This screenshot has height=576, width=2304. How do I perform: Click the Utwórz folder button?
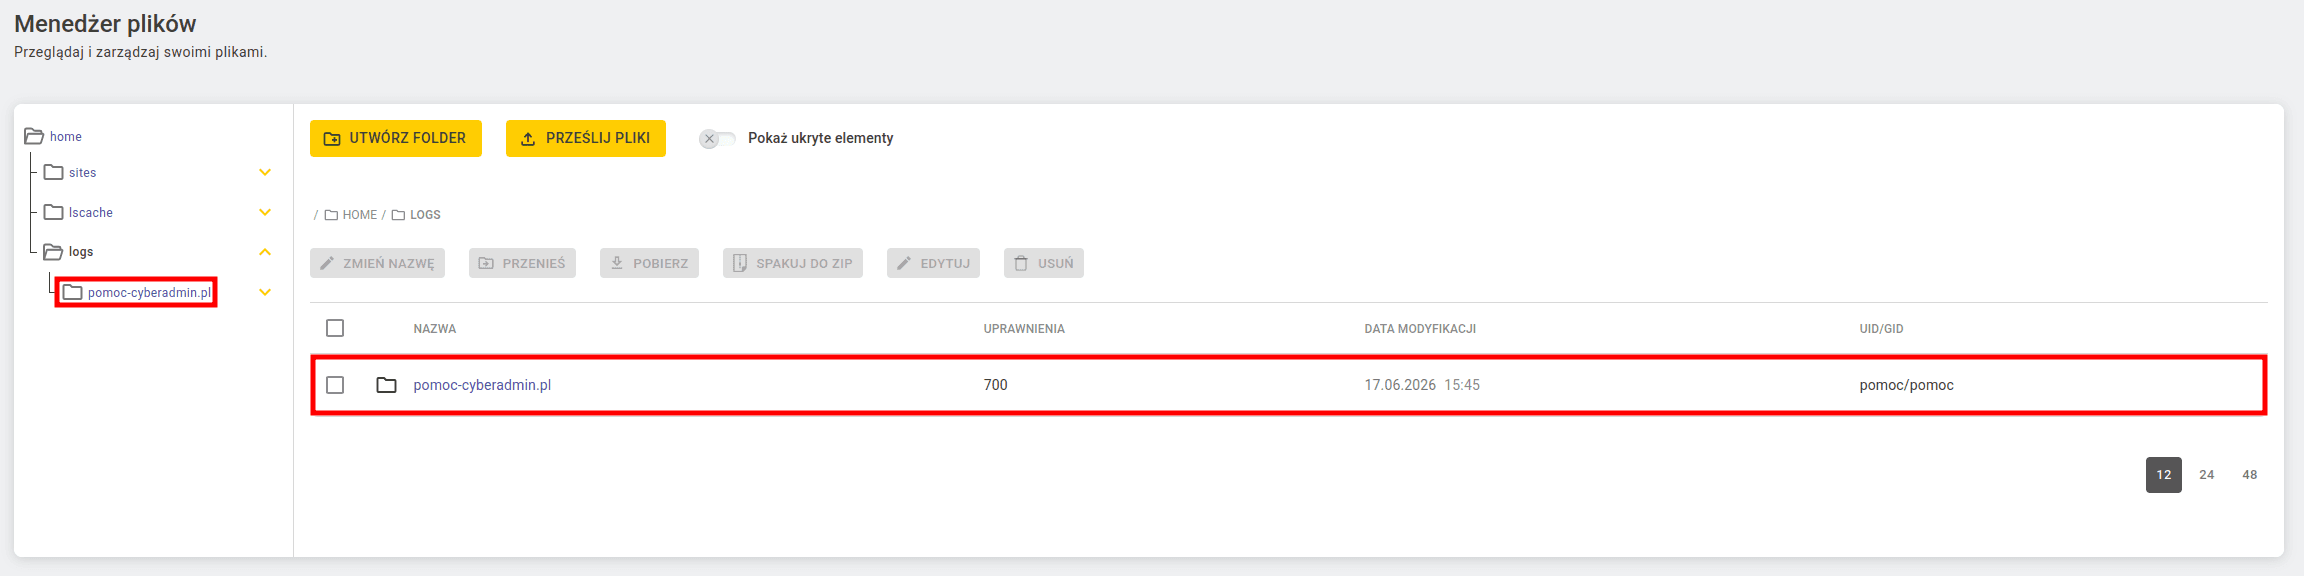click(x=396, y=138)
